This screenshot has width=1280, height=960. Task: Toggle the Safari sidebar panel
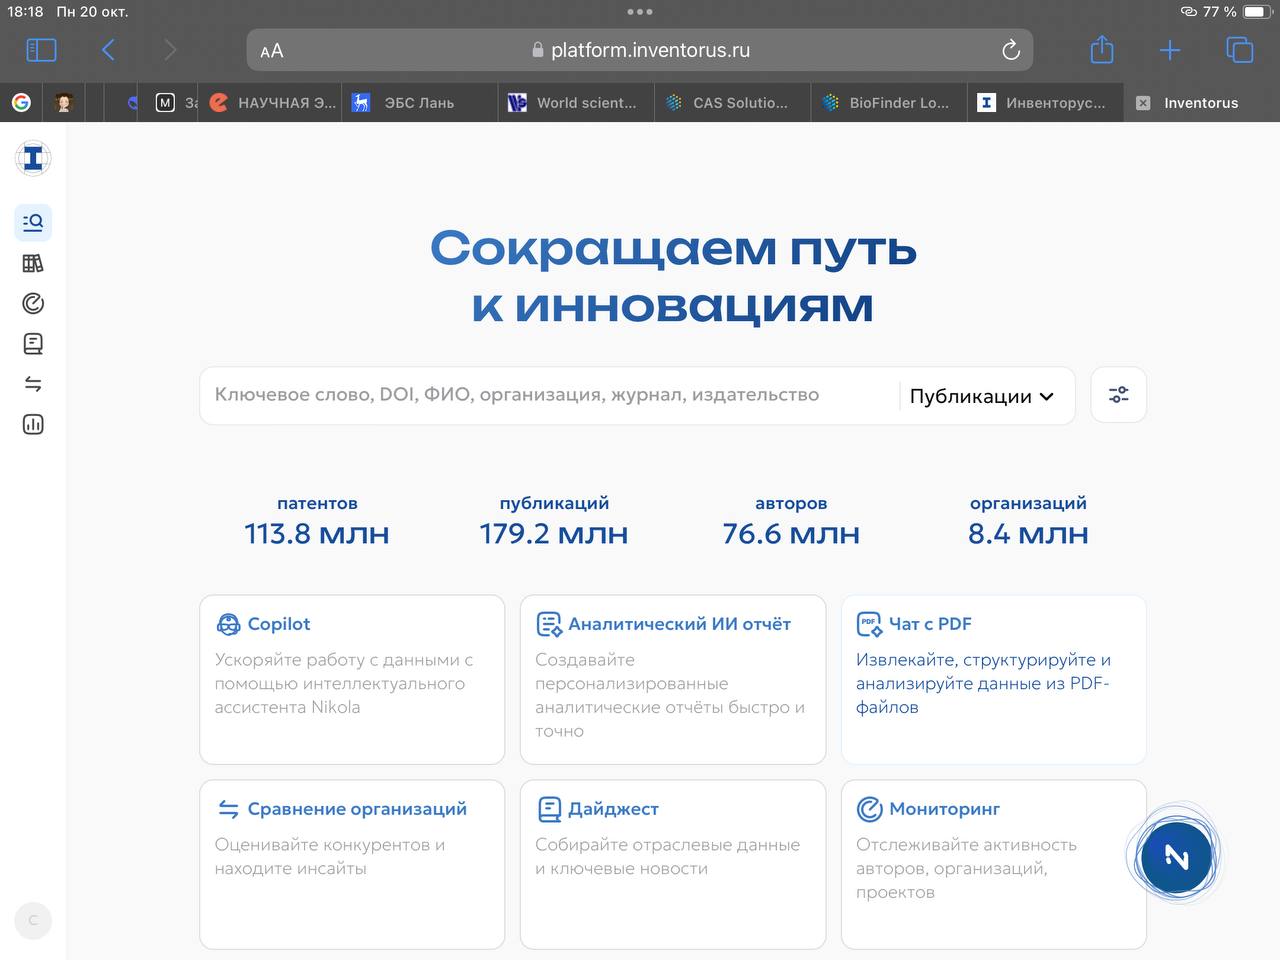coord(41,49)
